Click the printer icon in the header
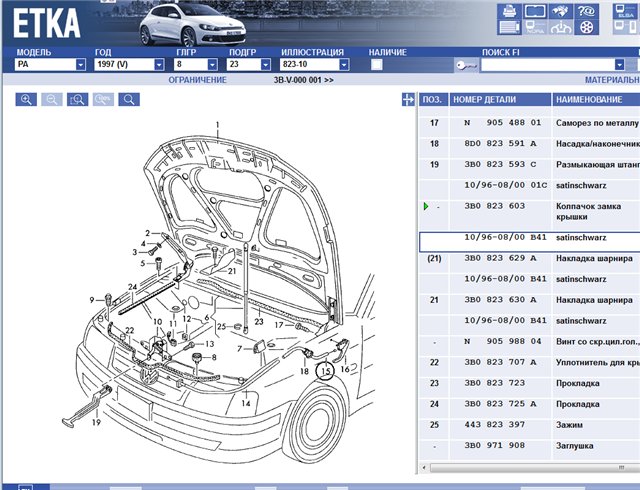 click(x=509, y=11)
